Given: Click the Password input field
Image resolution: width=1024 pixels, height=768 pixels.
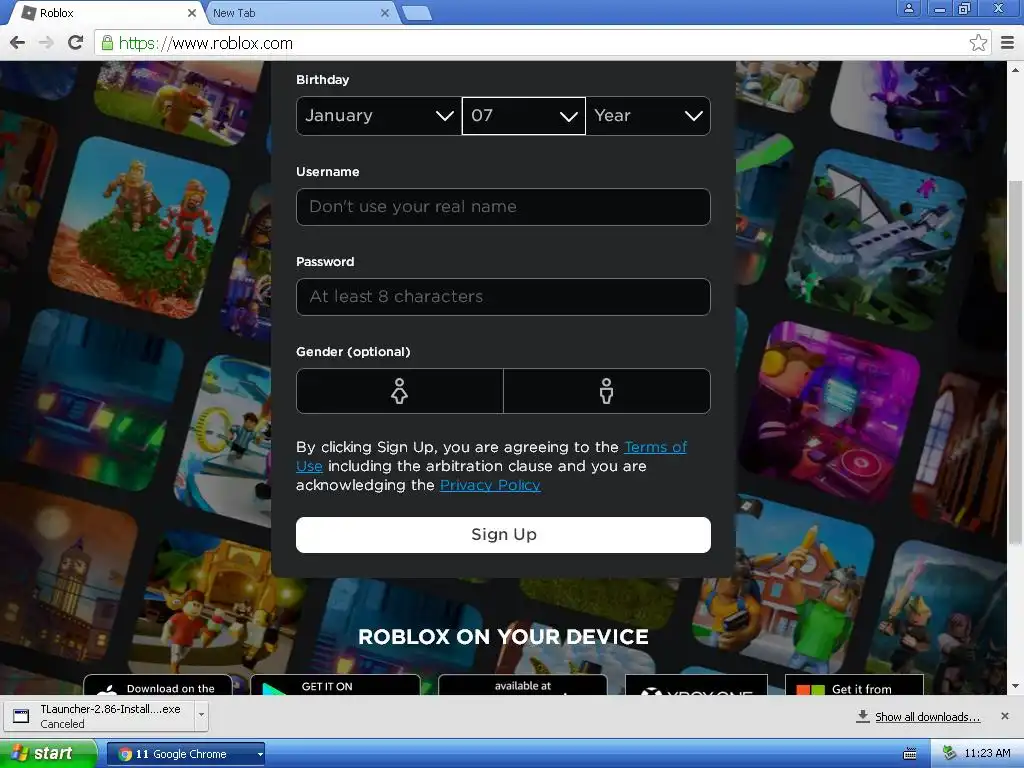Looking at the screenshot, I should (x=503, y=297).
